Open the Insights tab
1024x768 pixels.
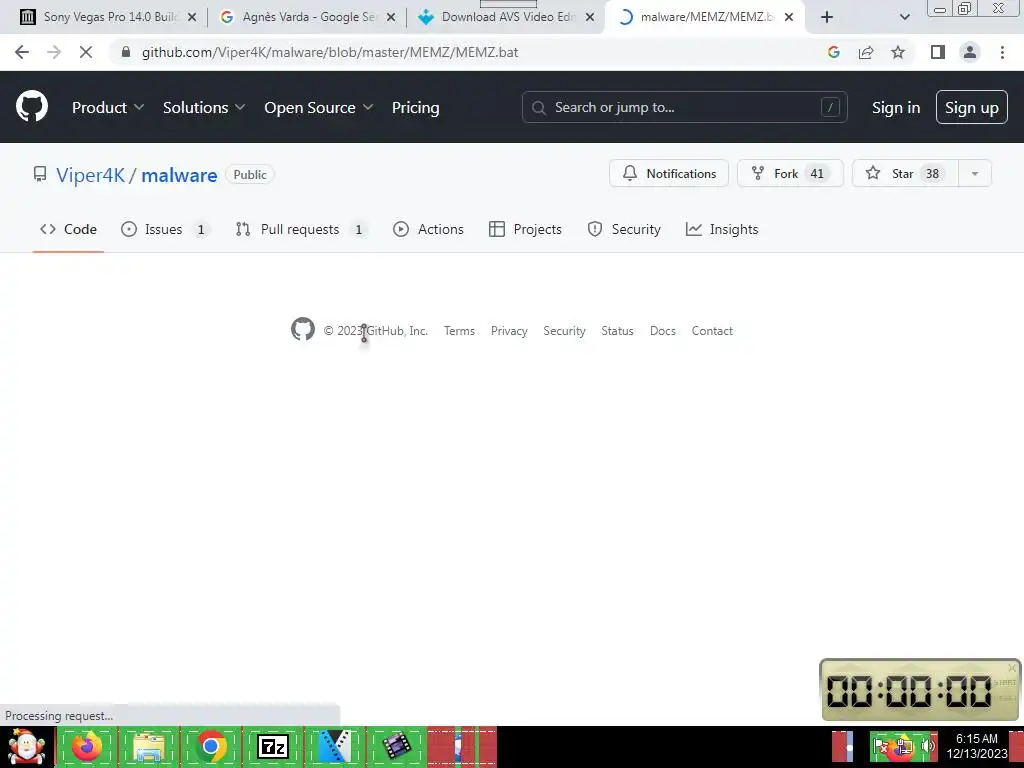(722, 229)
